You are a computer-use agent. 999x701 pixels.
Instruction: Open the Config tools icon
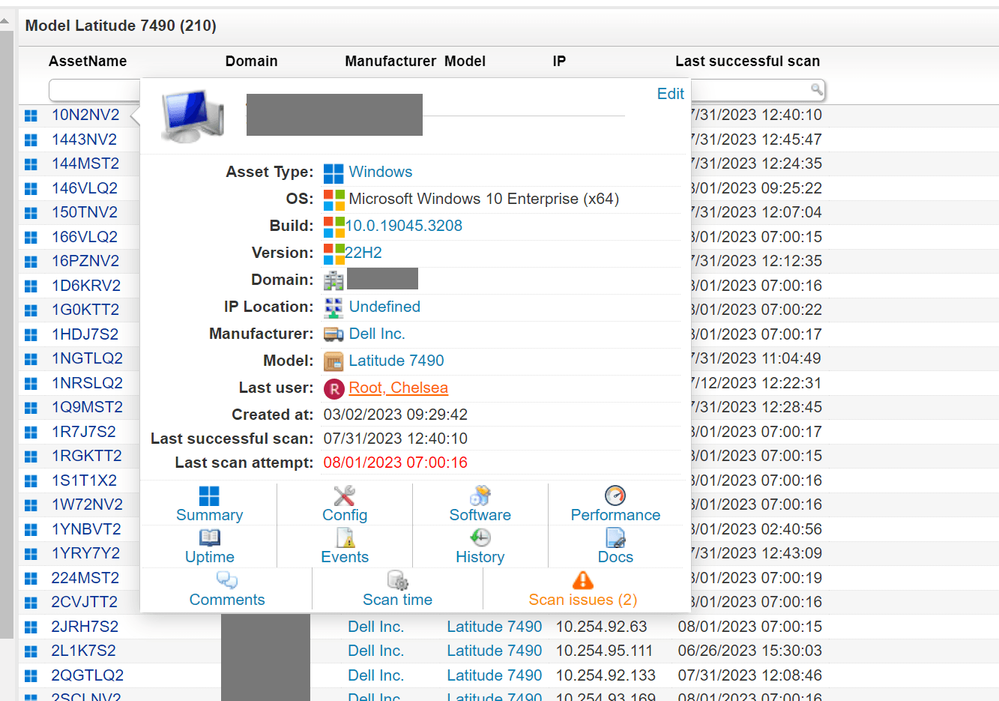tap(344, 497)
